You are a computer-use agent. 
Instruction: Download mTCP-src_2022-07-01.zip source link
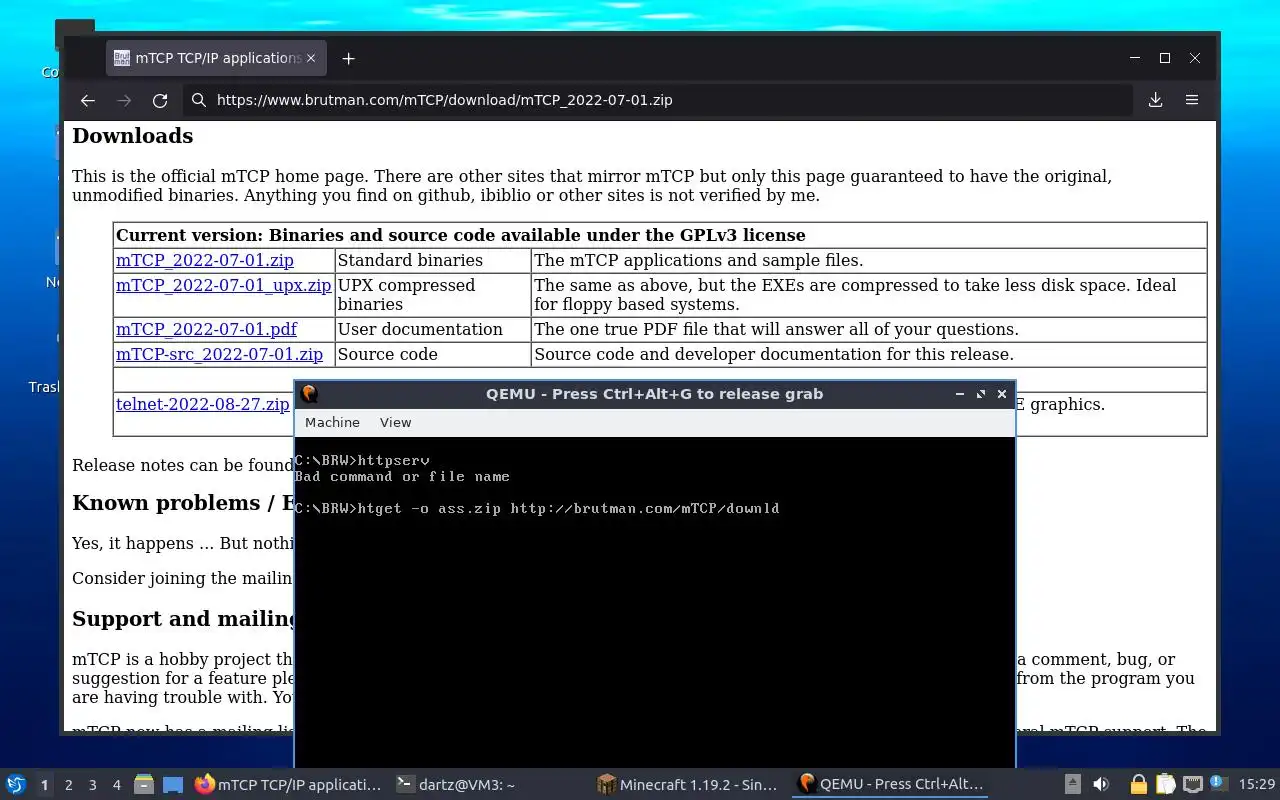pyautogui.click(x=219, y=354)
